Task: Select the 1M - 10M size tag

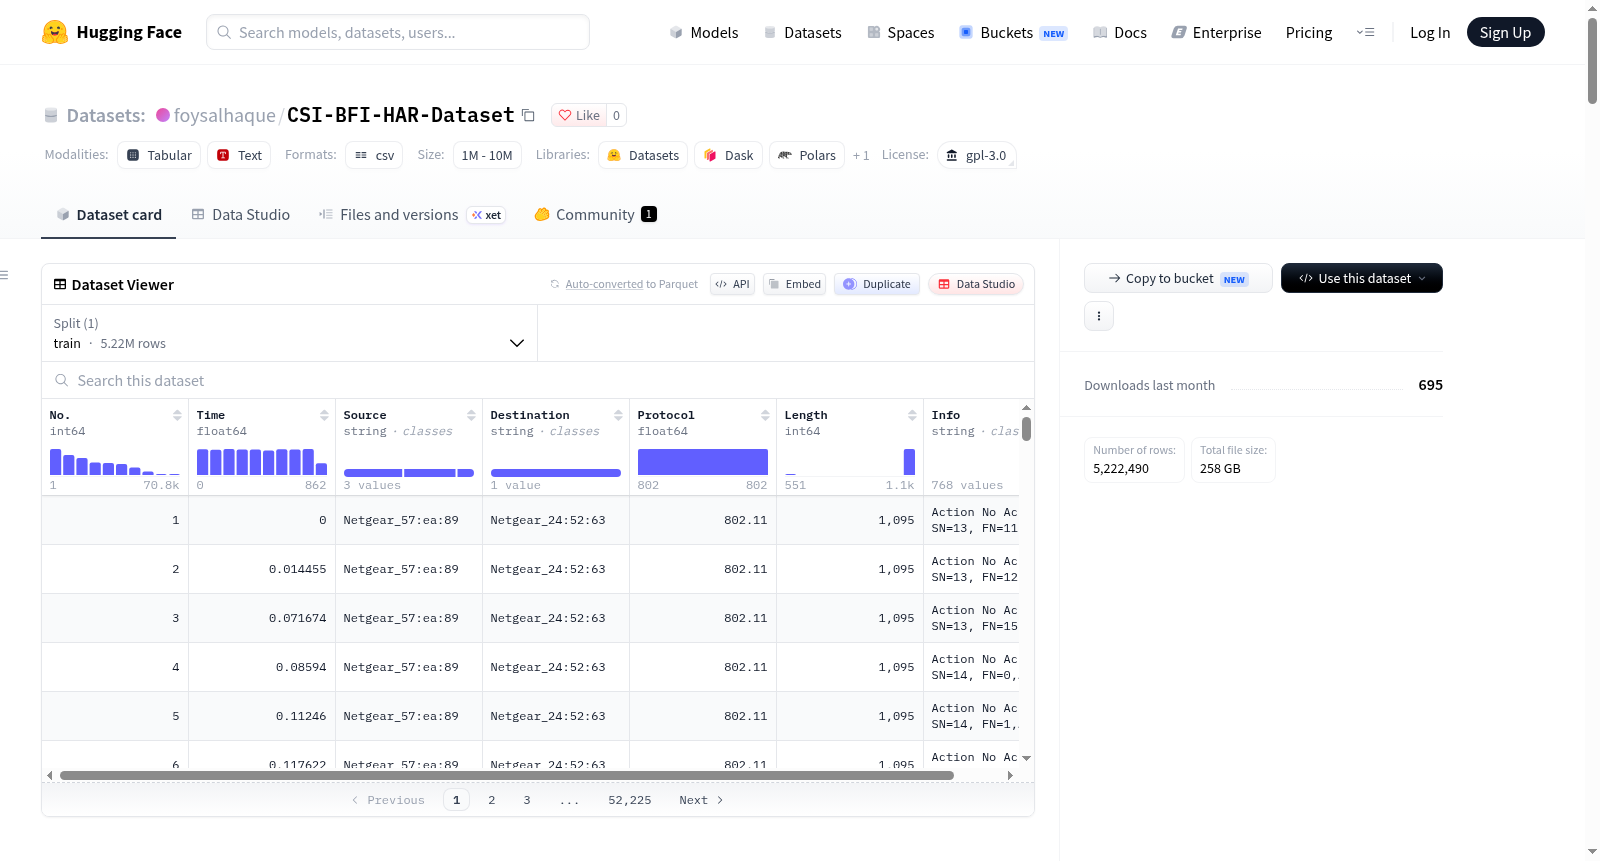Action: point(487,155)
